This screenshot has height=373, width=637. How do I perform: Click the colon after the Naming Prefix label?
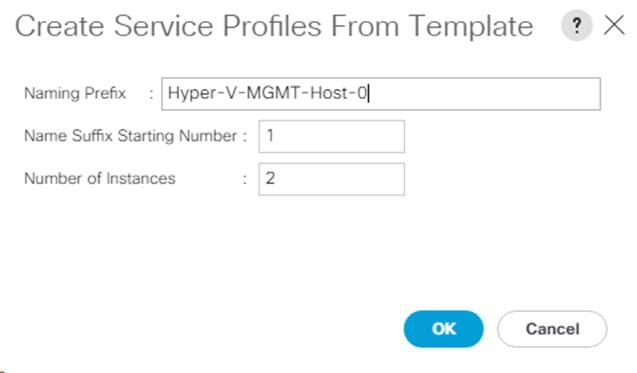point(151,94)
